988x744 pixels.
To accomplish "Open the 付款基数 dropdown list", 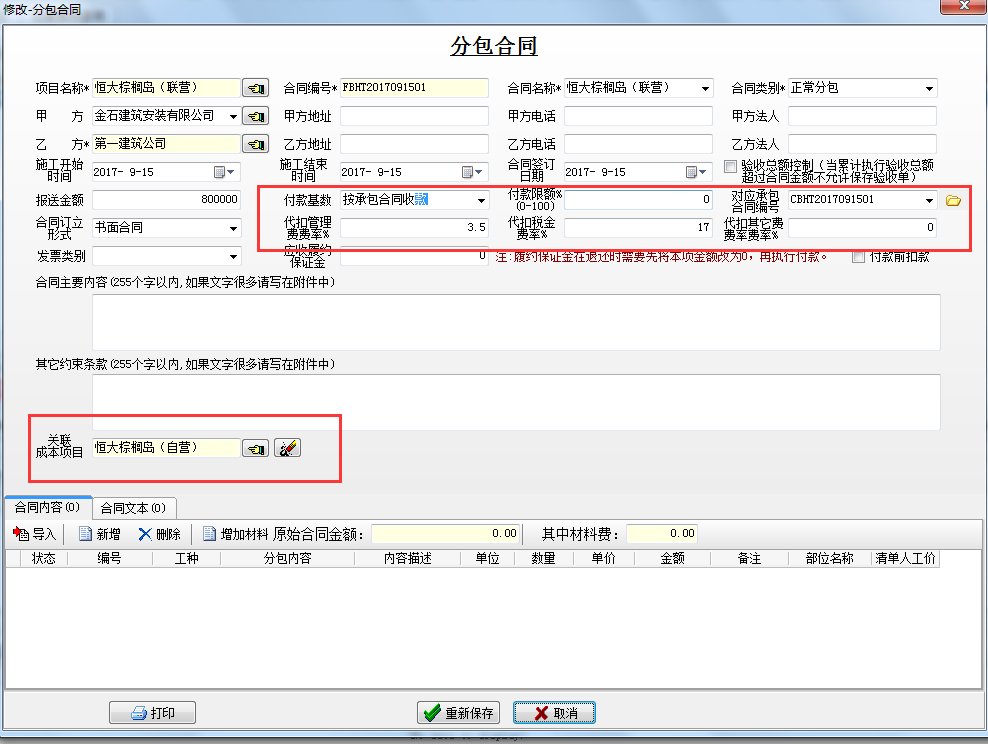I will tap(481, 200).
